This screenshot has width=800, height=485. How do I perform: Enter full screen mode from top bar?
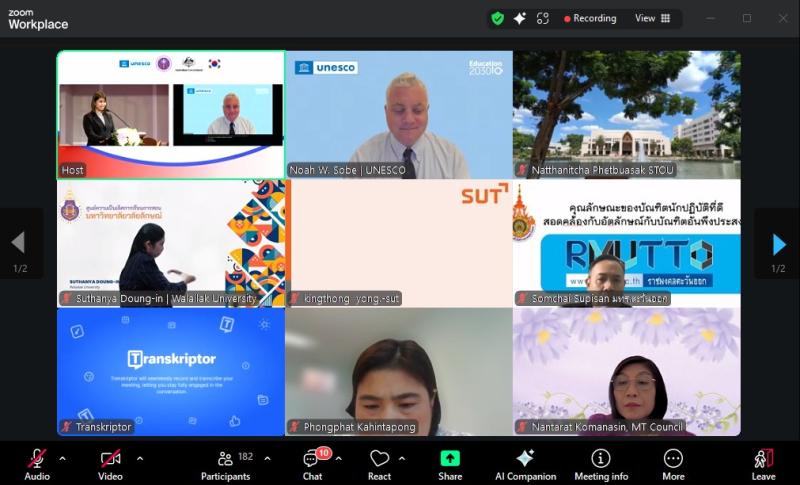pyautogui.click(x=543, y=18)
